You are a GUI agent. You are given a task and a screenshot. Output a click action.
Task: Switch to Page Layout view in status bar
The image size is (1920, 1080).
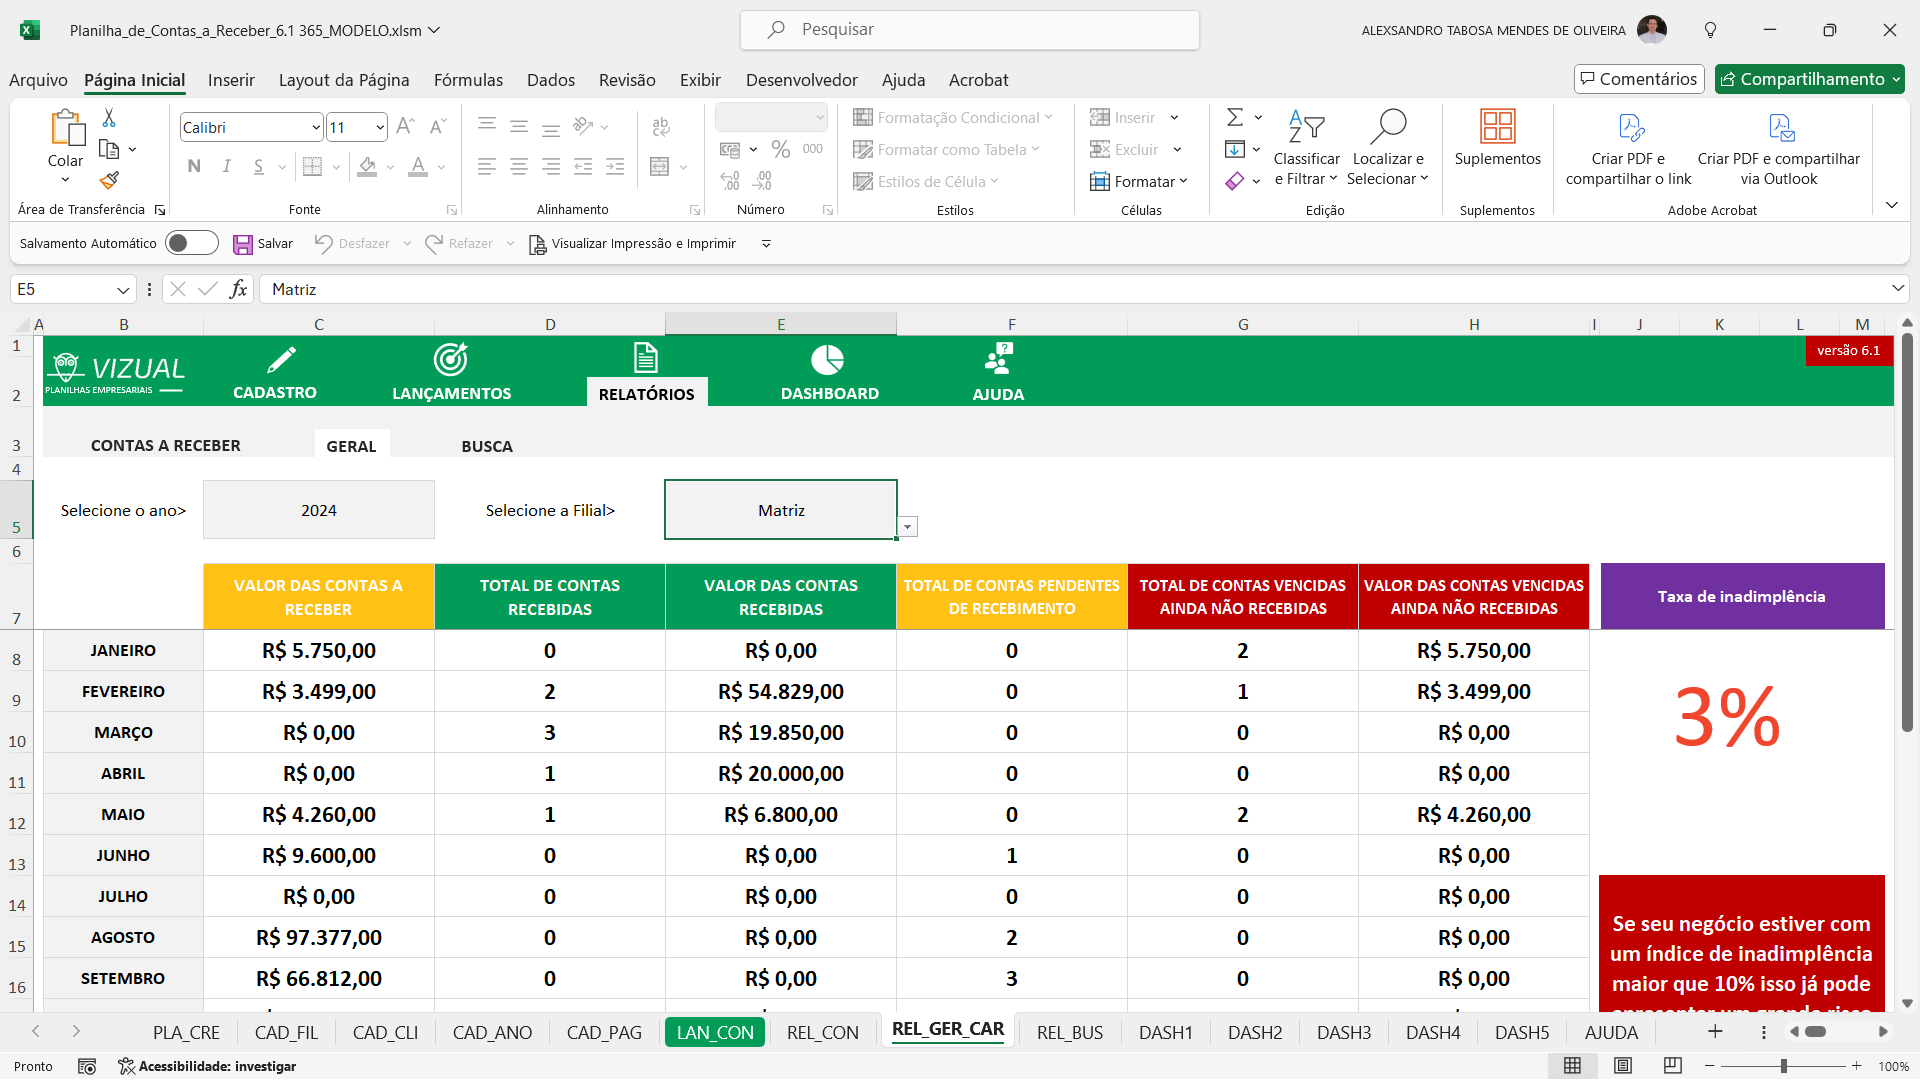click(x=1623, y=1066)
